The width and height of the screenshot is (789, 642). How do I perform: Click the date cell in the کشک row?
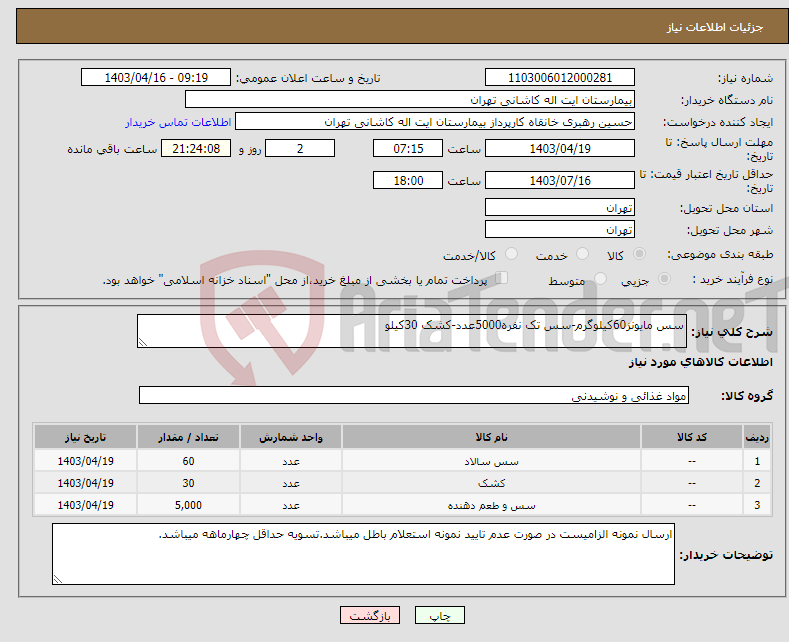85,483
